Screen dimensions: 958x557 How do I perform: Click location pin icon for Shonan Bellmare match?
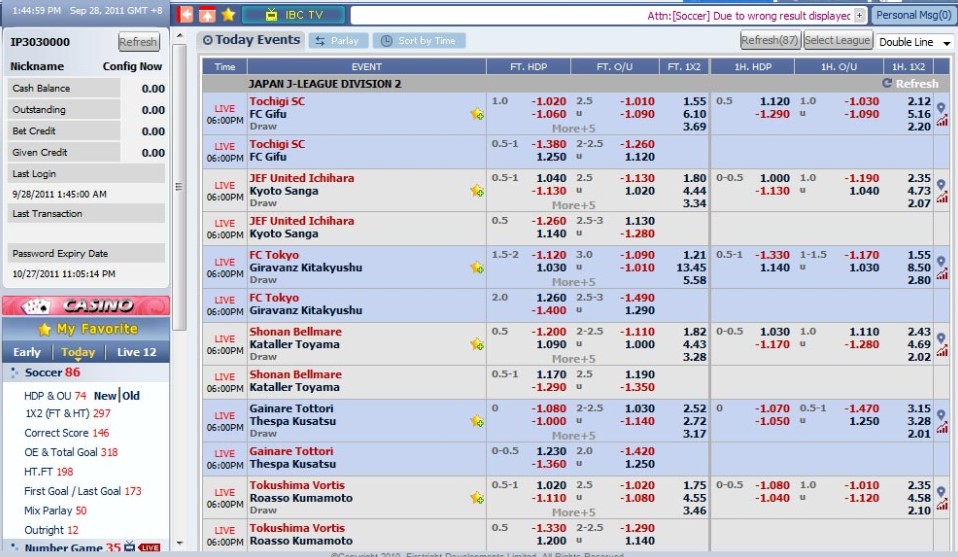(942, 338)
